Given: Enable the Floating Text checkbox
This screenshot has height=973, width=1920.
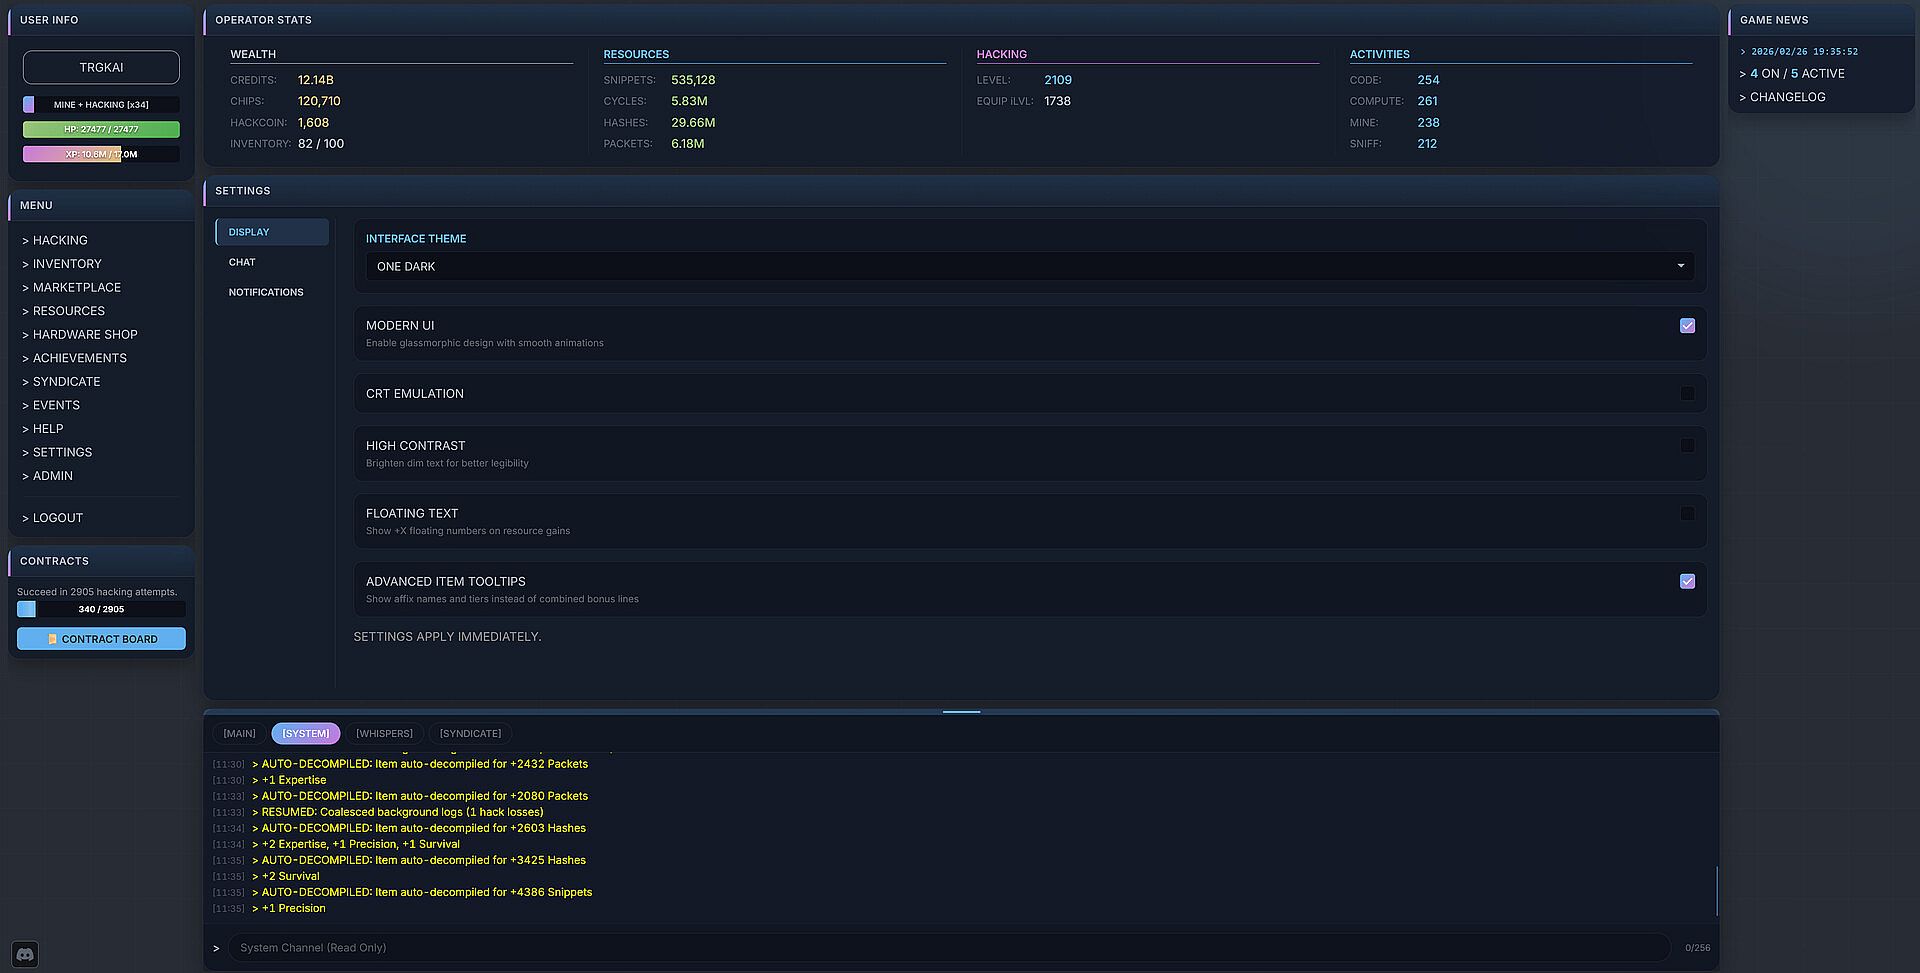Looking at the screenshot, I should (1687, 514).
